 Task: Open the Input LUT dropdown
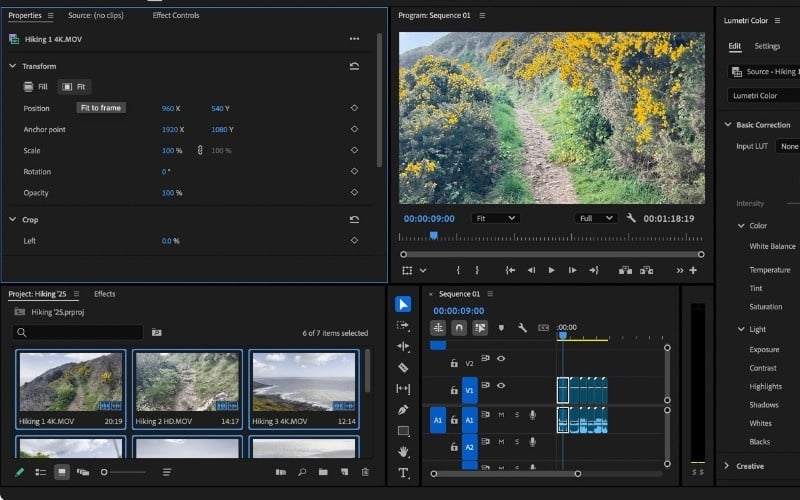coord(788,146)
